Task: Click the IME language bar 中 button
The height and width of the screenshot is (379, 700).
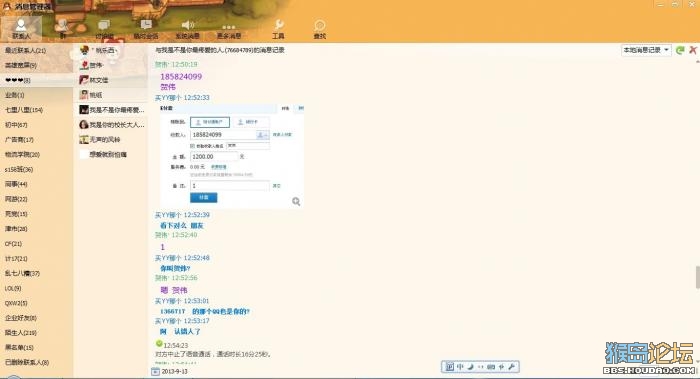Action: click(x=460, y=367)
